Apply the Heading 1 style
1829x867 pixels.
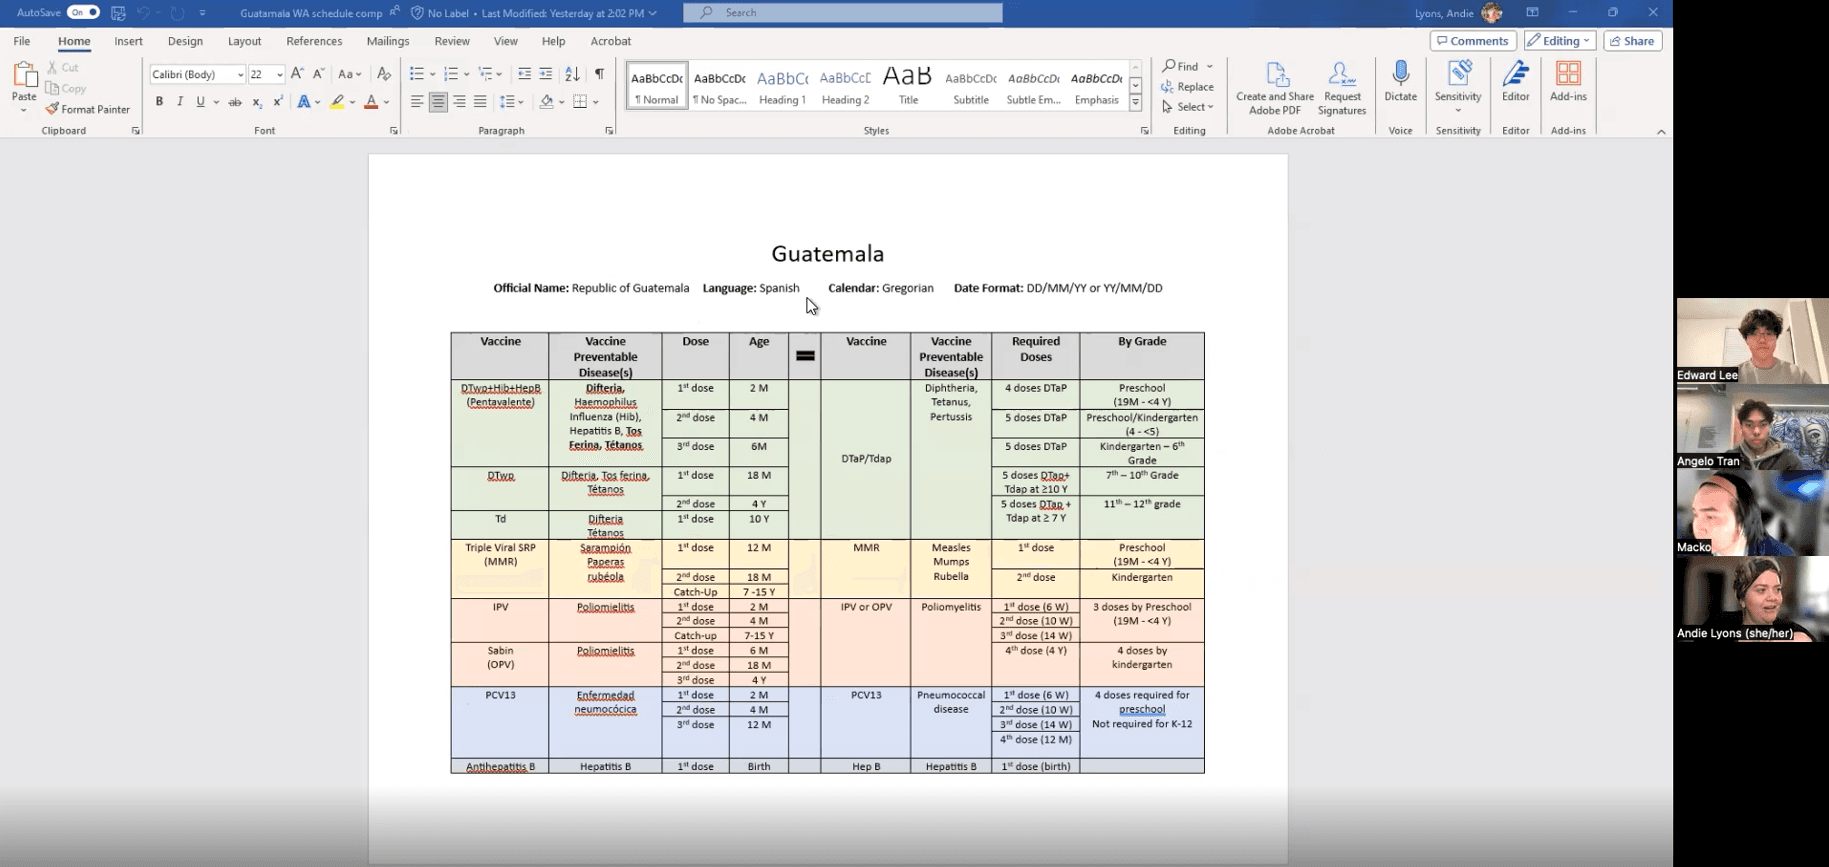tap(782, 85)
